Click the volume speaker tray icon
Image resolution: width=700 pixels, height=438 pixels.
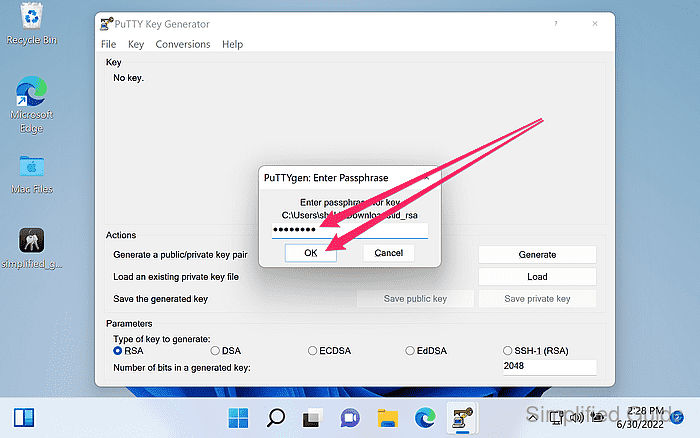[x=576, y=418]
